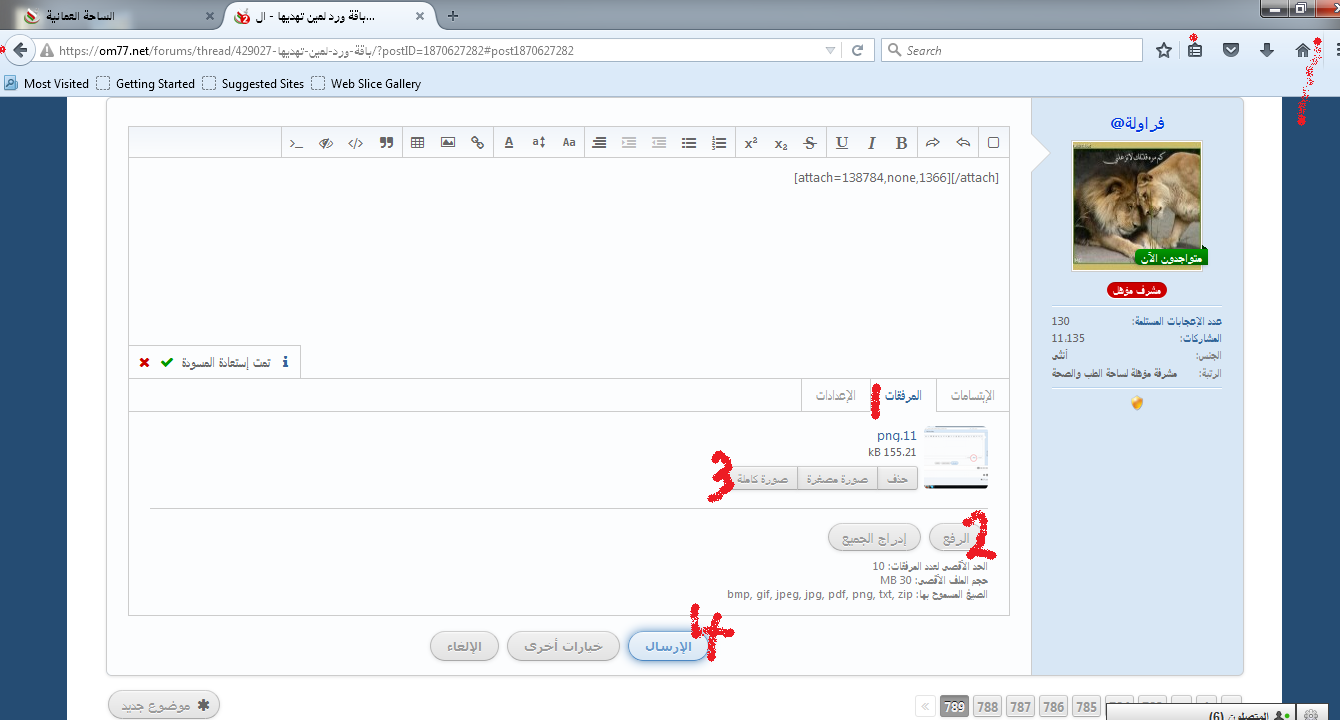The image size is (1340, 720).
Task: Underline text using editor toolbar
Action: click(x=842, y=143)
